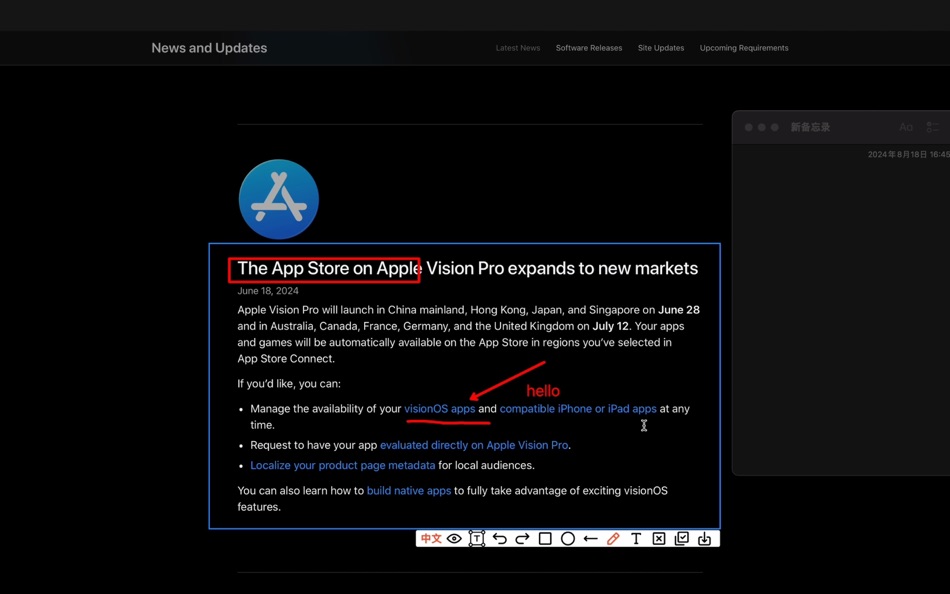
Task: Select the orange pencil drawing tool
Action: (x=613, y=538)
